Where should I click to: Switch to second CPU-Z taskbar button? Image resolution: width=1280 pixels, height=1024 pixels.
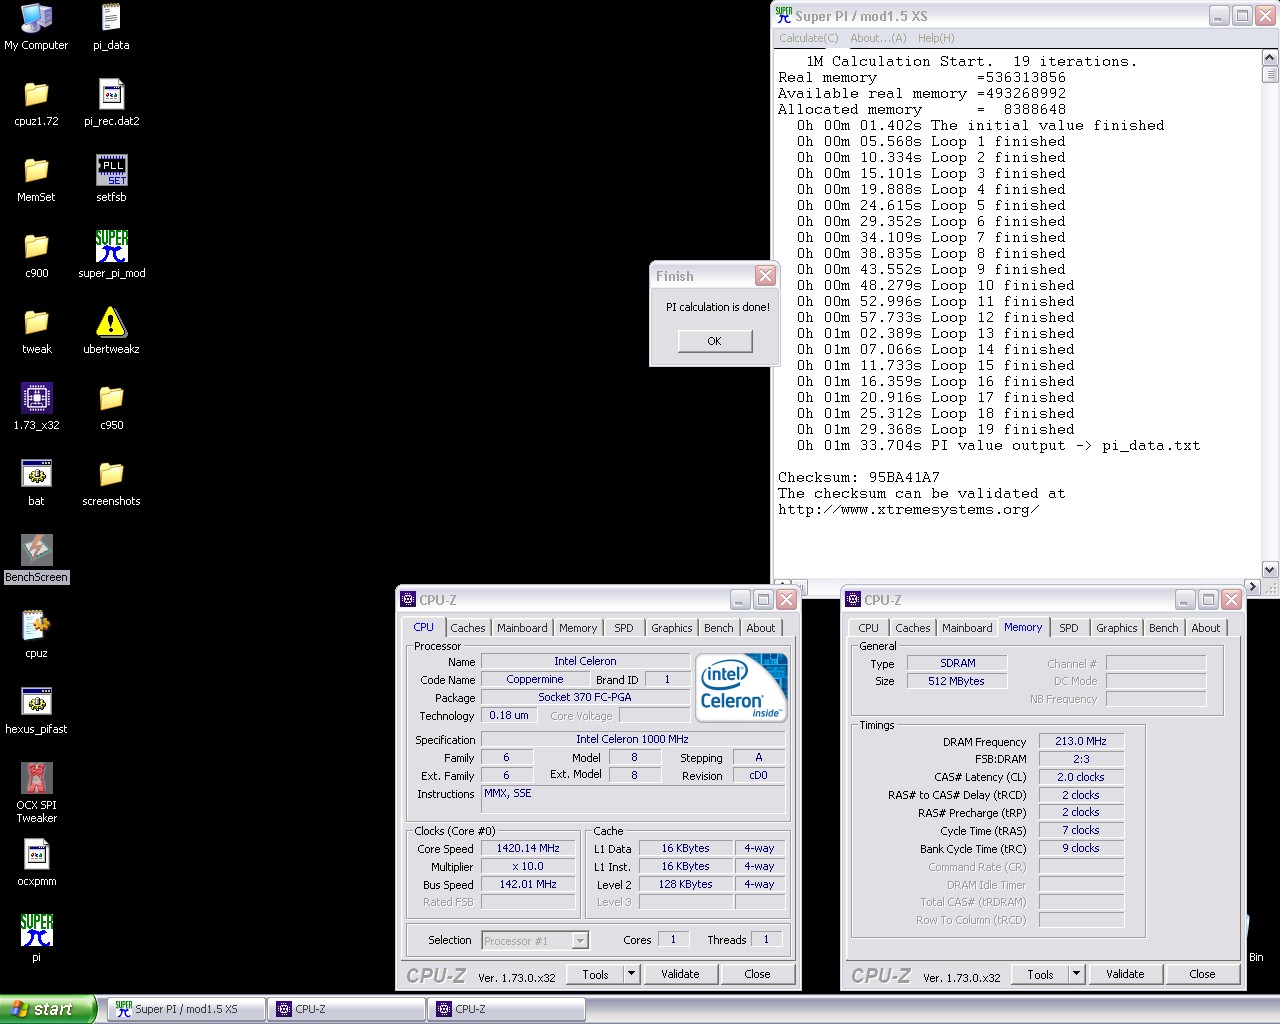(x=507, y=1009)
